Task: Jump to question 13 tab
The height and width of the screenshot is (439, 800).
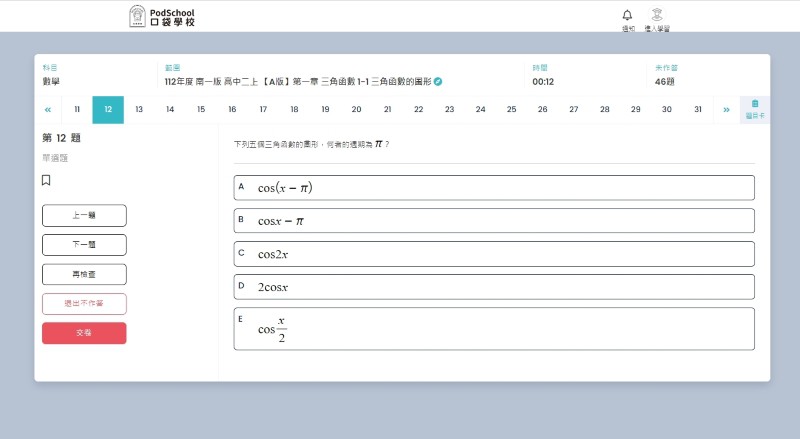Action: click(139, 109)
